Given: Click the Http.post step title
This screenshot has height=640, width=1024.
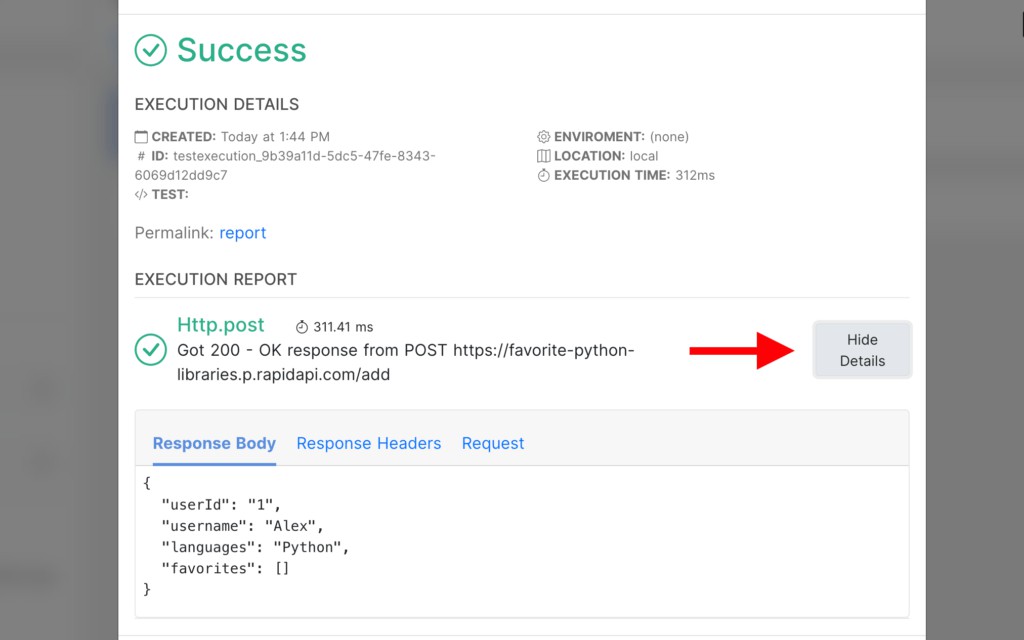Looking at the screenshot, I should [x=221, y=325].
